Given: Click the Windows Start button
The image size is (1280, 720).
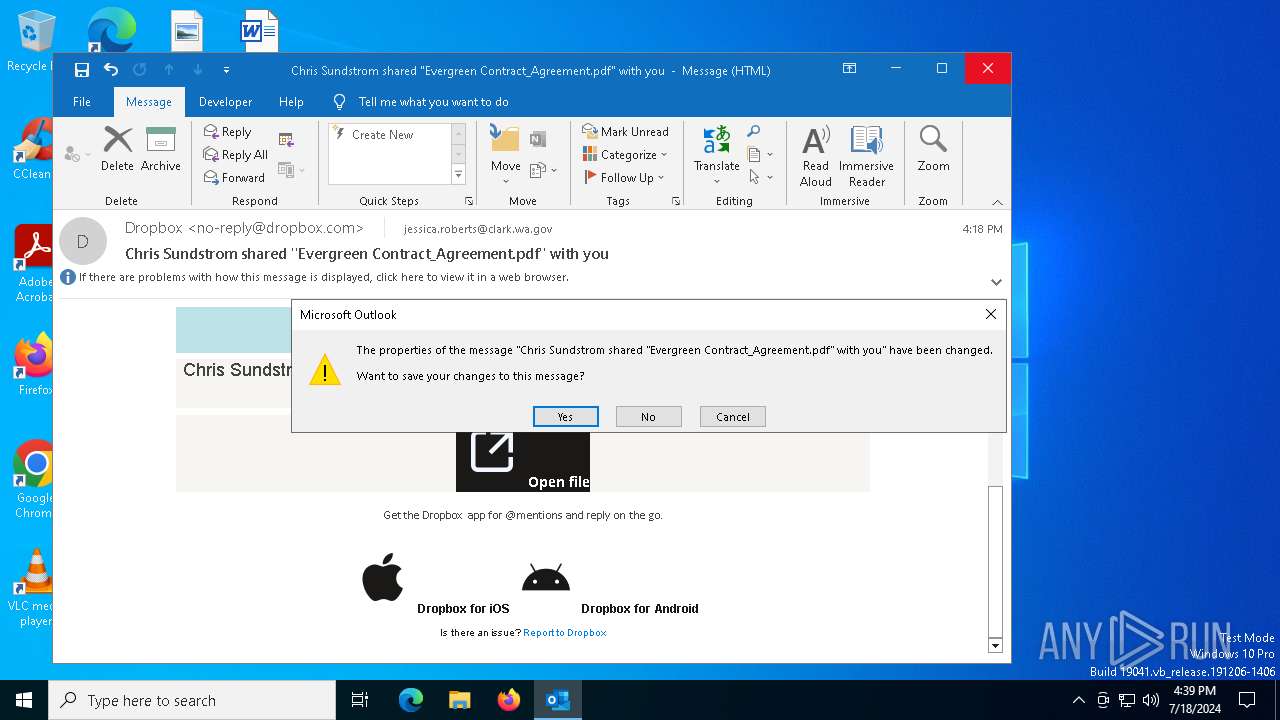Looking at the screenshot, I should coord(24,700).
